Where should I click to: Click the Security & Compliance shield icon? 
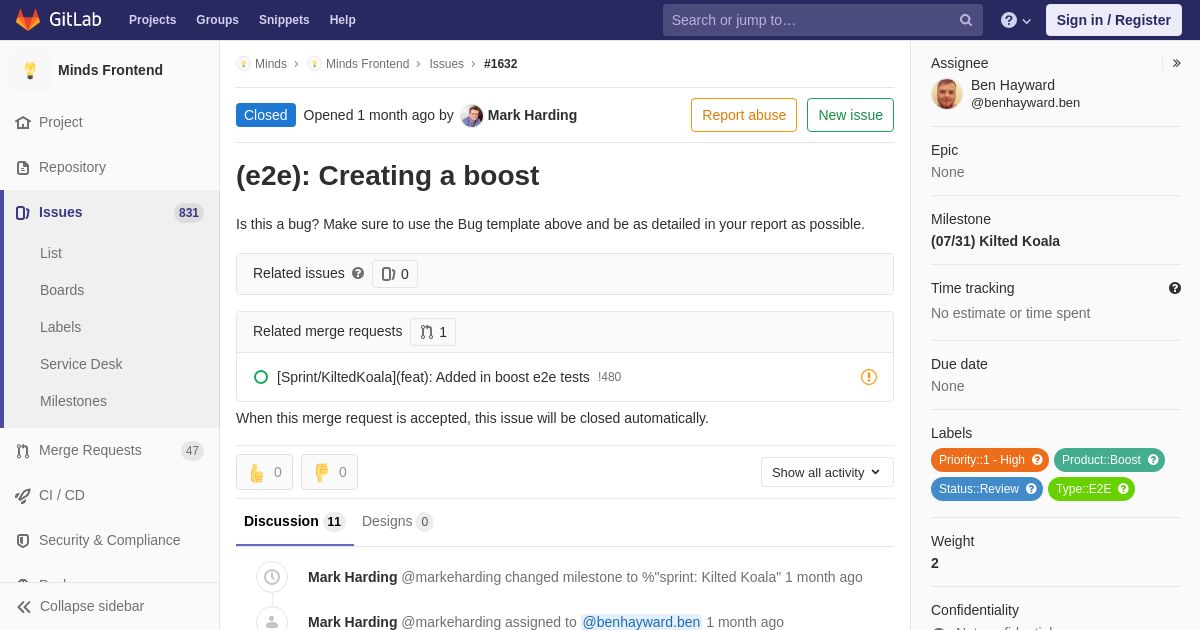click(x=23, y=540)
